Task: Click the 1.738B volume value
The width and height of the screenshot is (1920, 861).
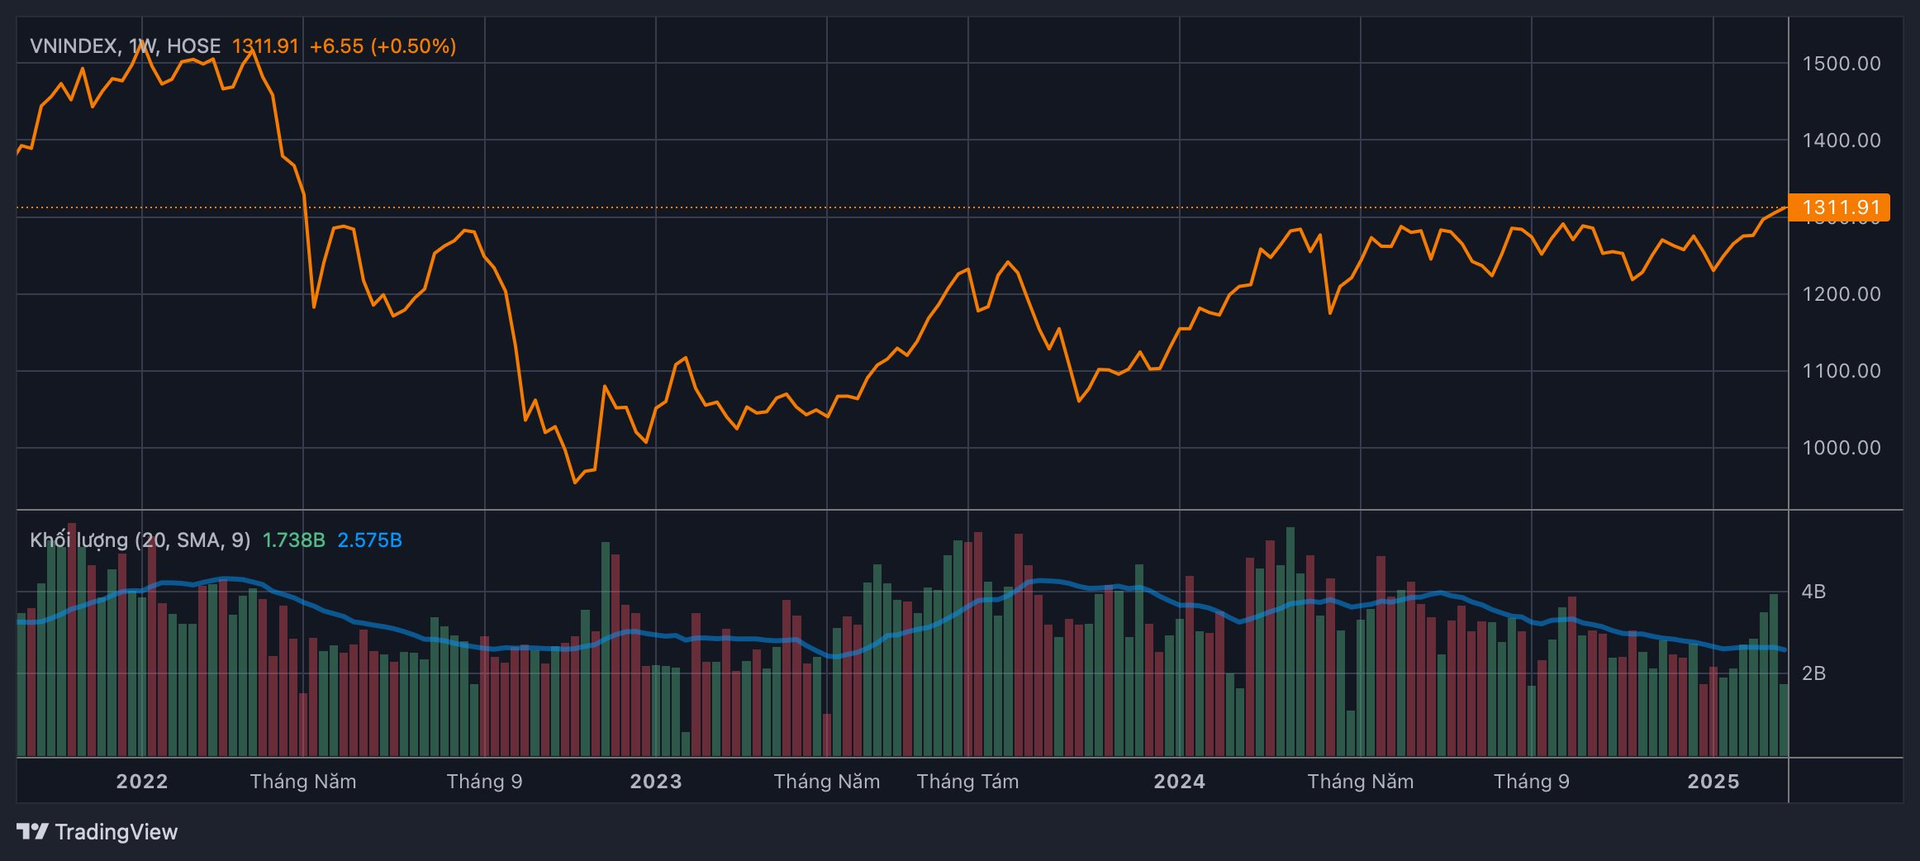Action: (x=294, y=540)
